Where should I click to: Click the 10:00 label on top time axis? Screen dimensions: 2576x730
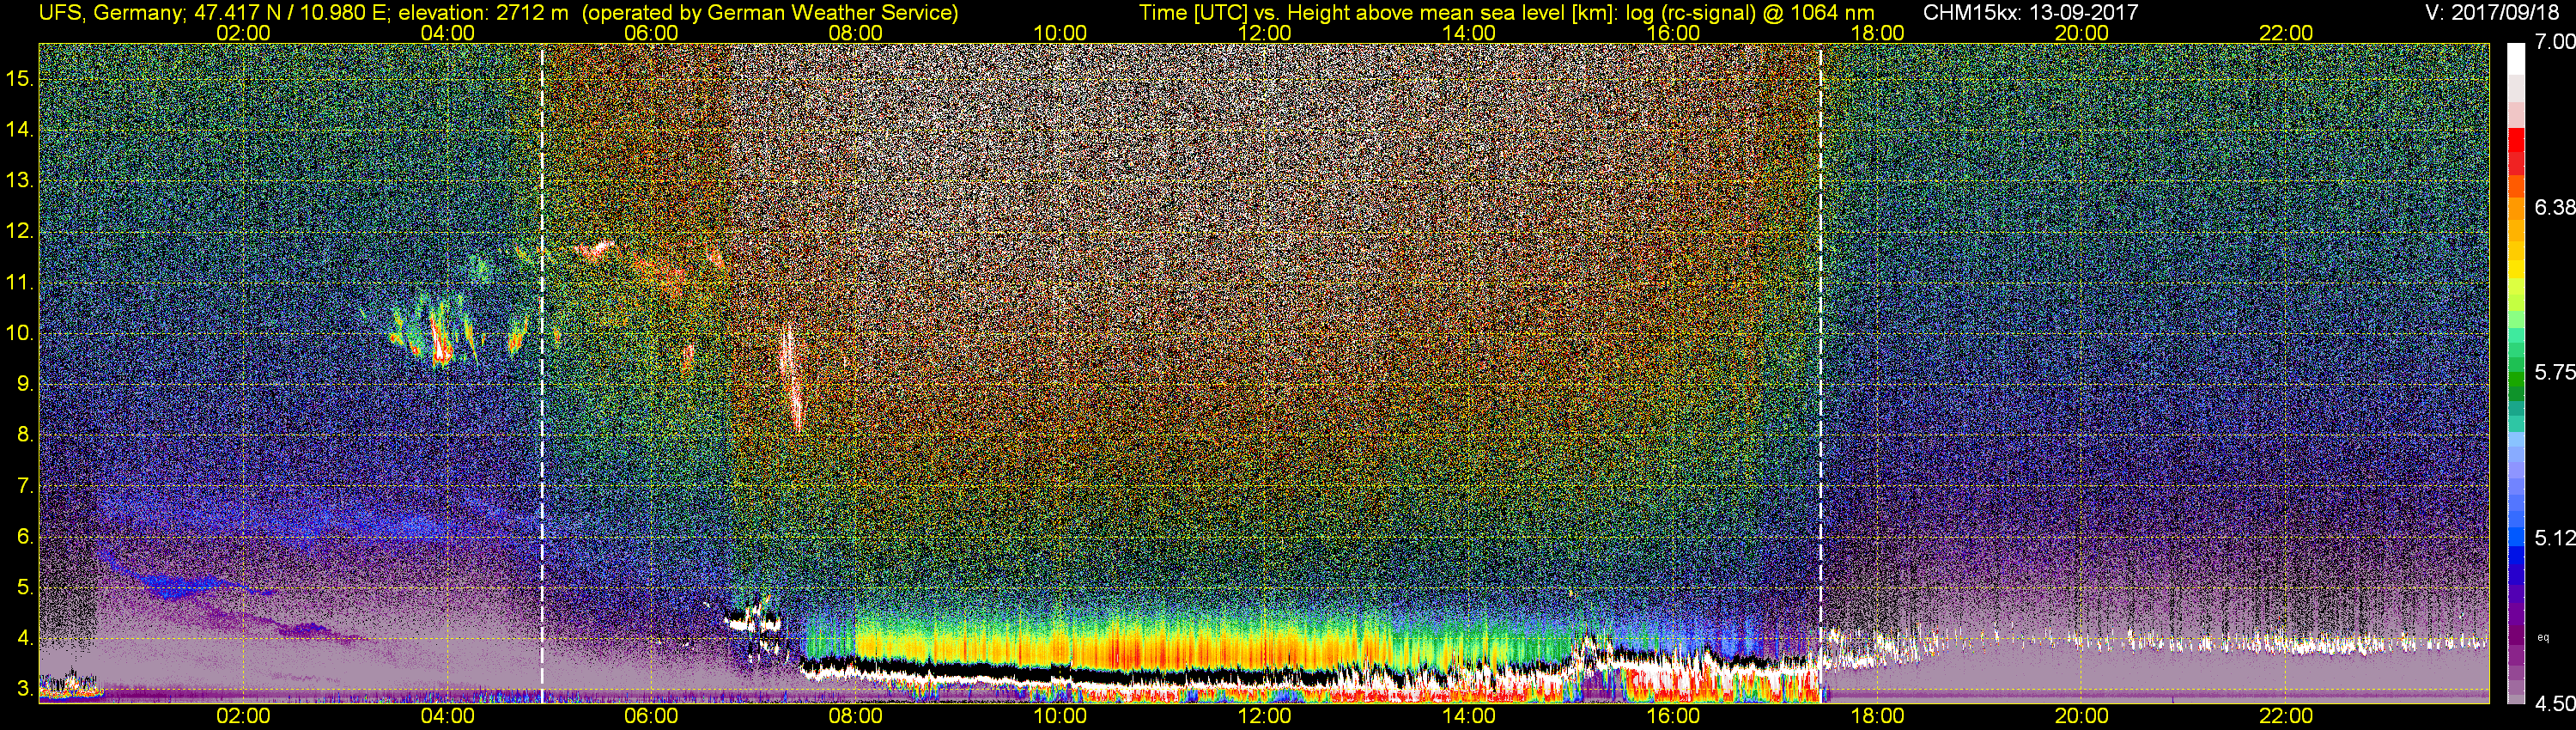(1060, 33)
